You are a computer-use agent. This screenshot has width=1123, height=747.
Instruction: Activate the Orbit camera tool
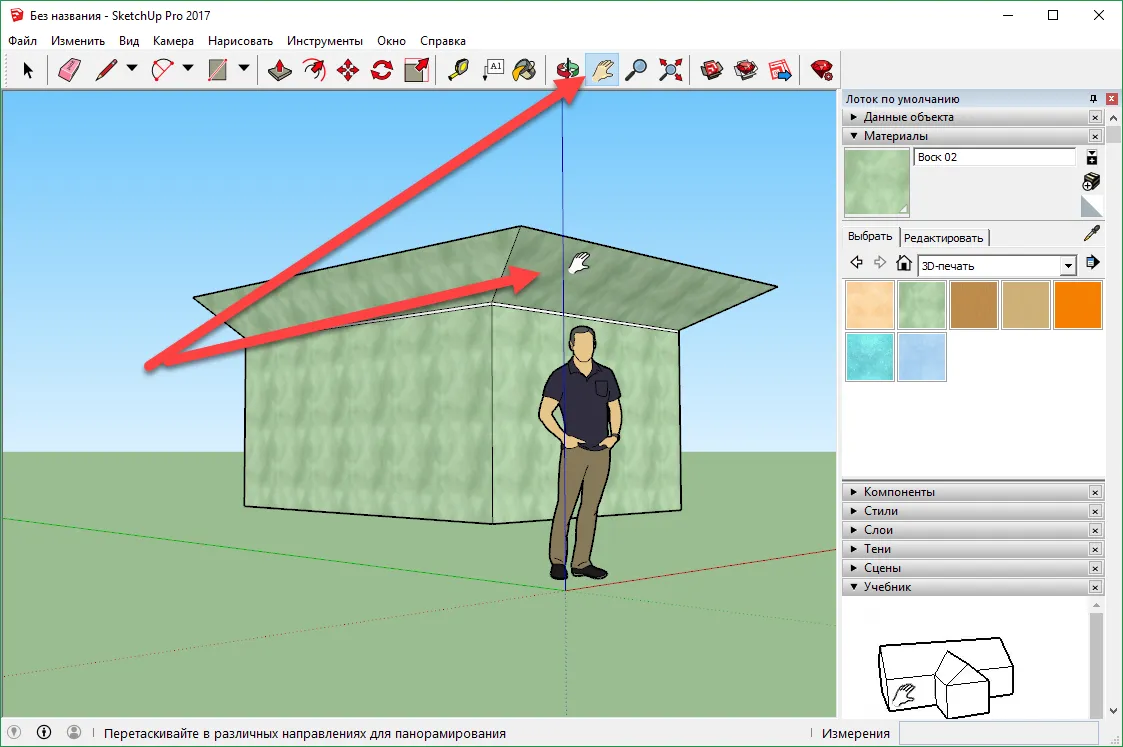tap(568, 70)
